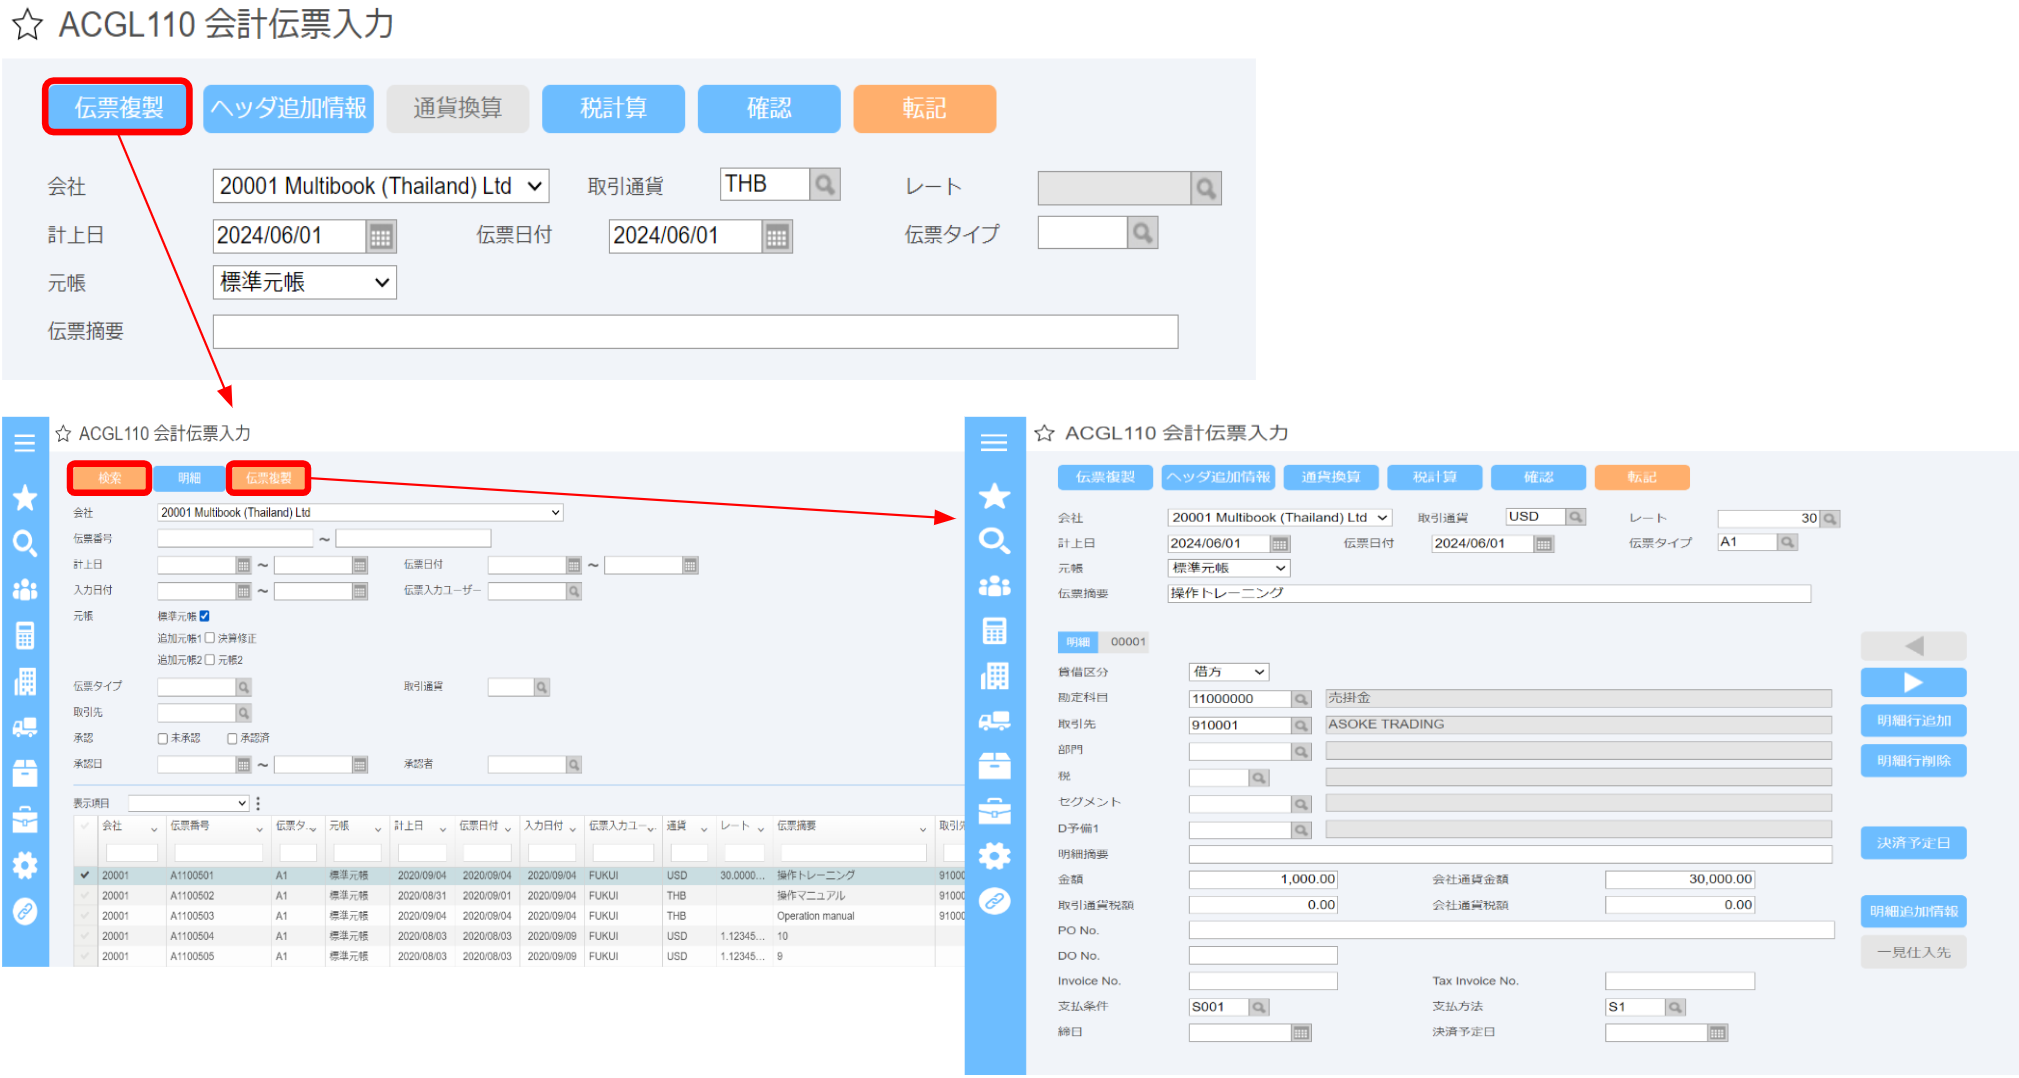
Task: Click 伝票複製 button in the enlarged header
Action: (118, 108)
